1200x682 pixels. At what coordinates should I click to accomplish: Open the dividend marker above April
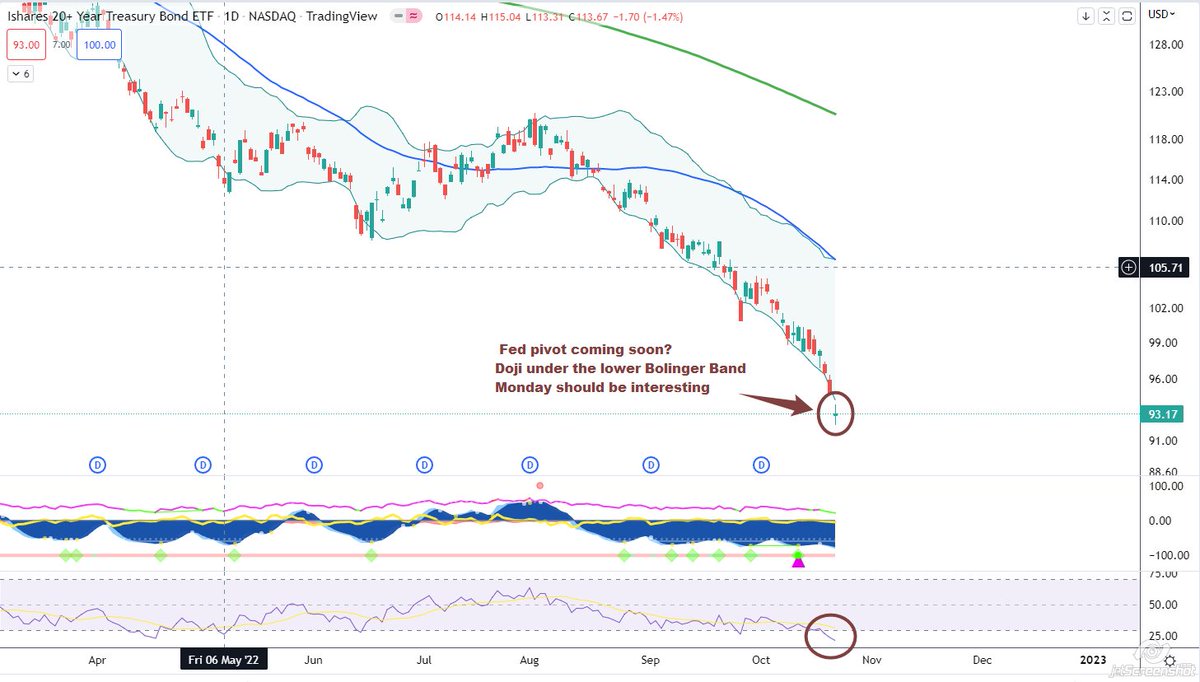98,464
